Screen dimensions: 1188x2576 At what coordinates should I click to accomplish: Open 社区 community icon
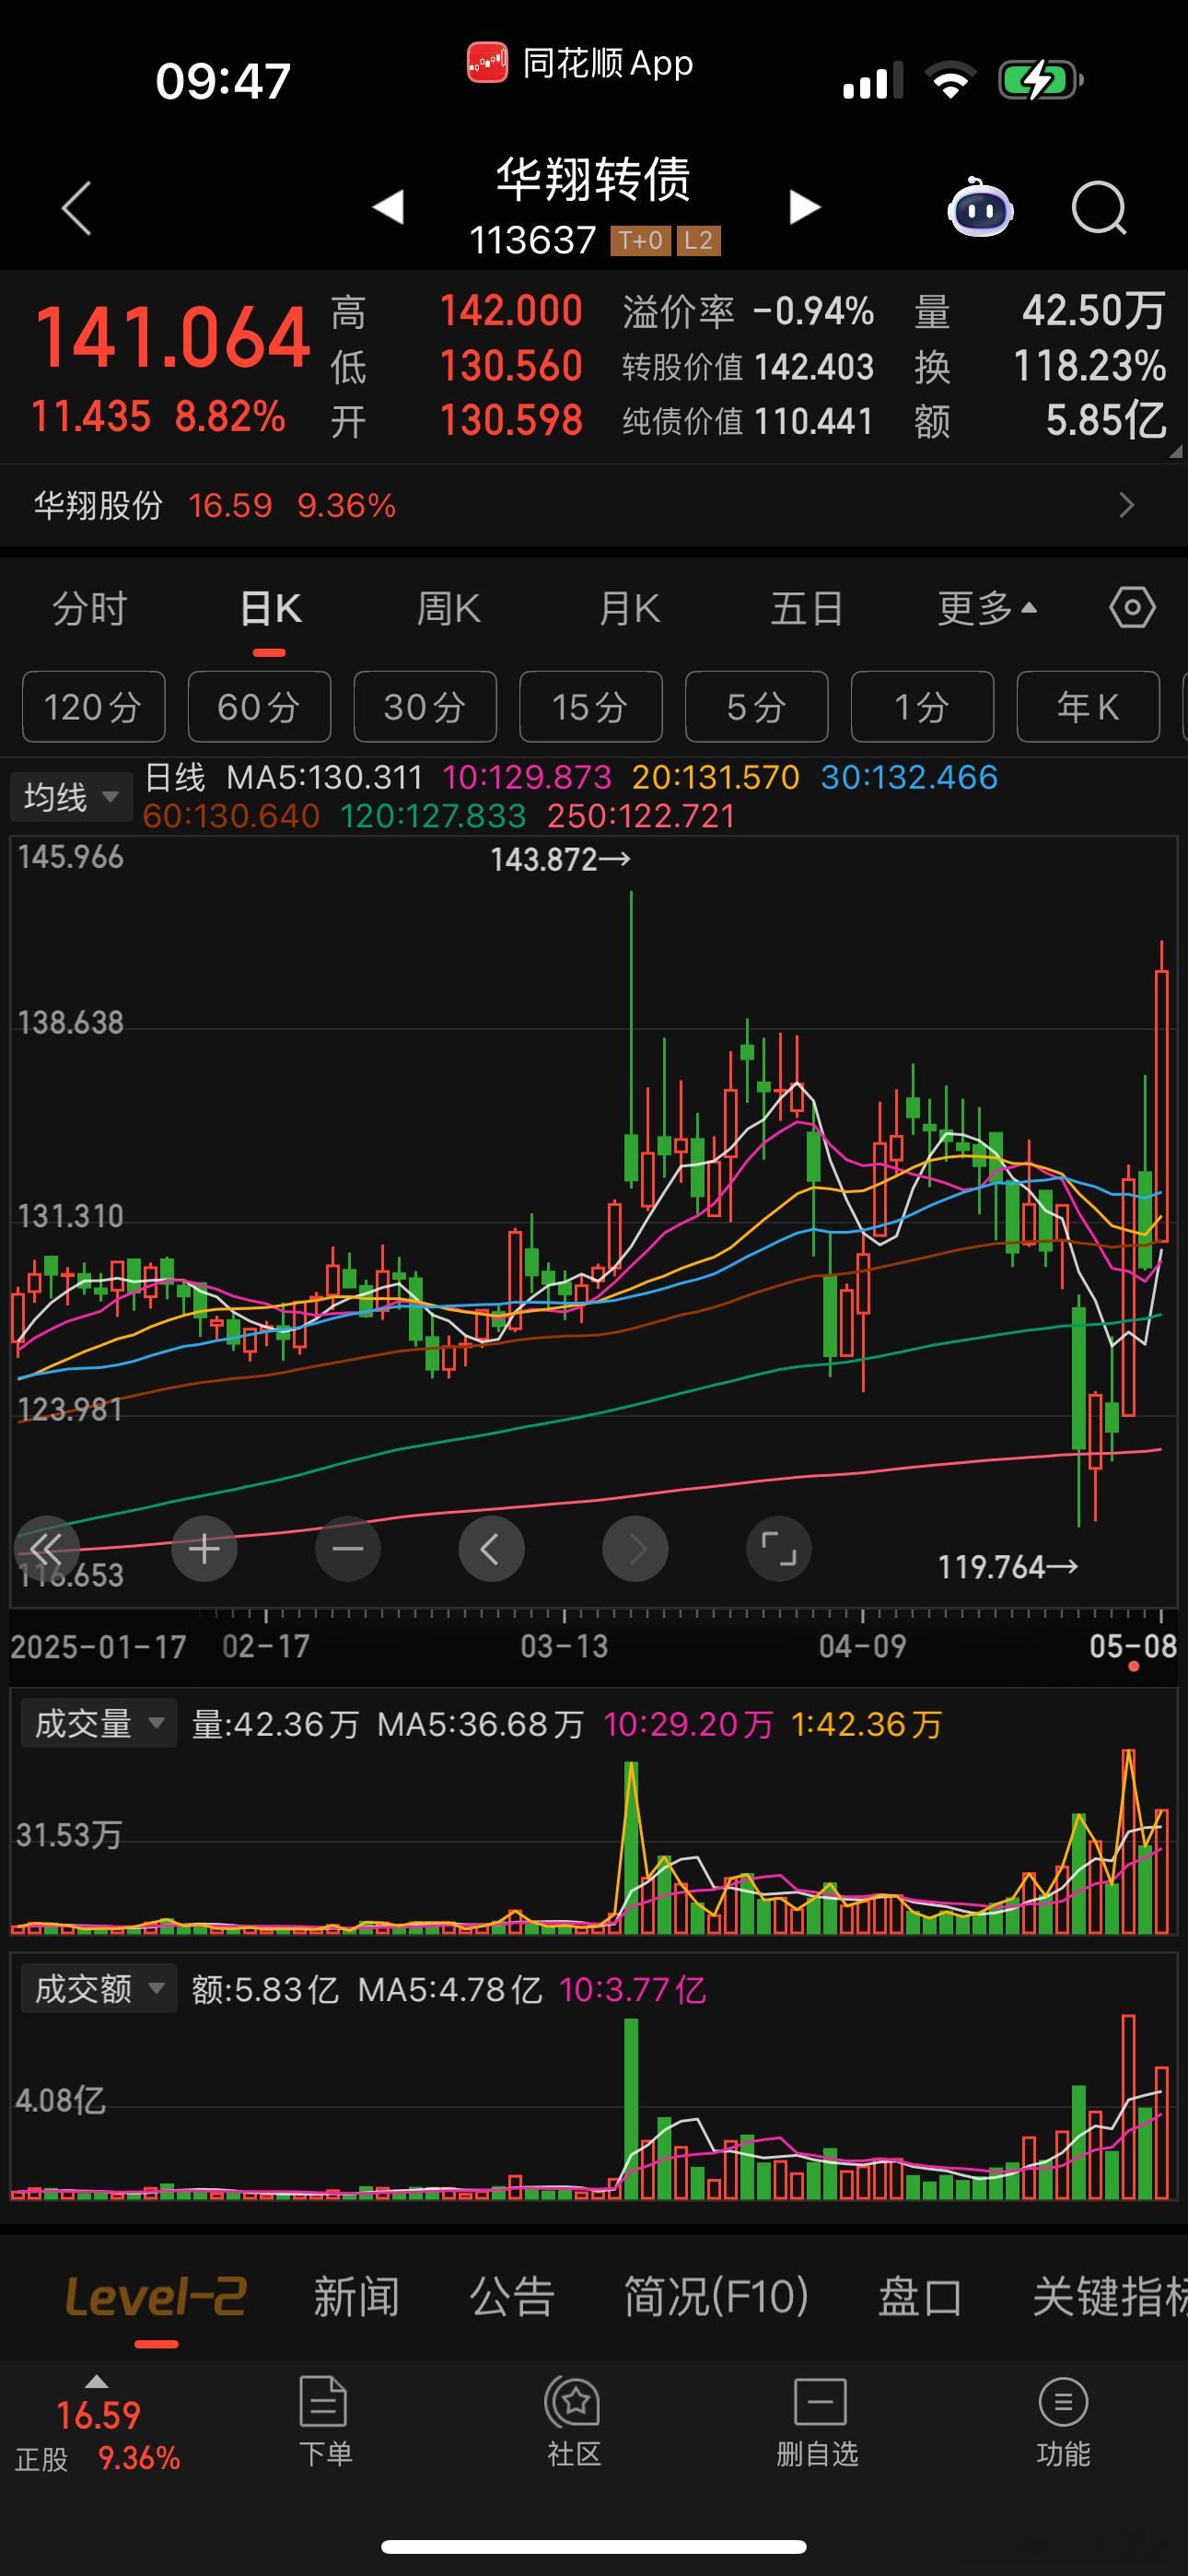click(574, 2420)
